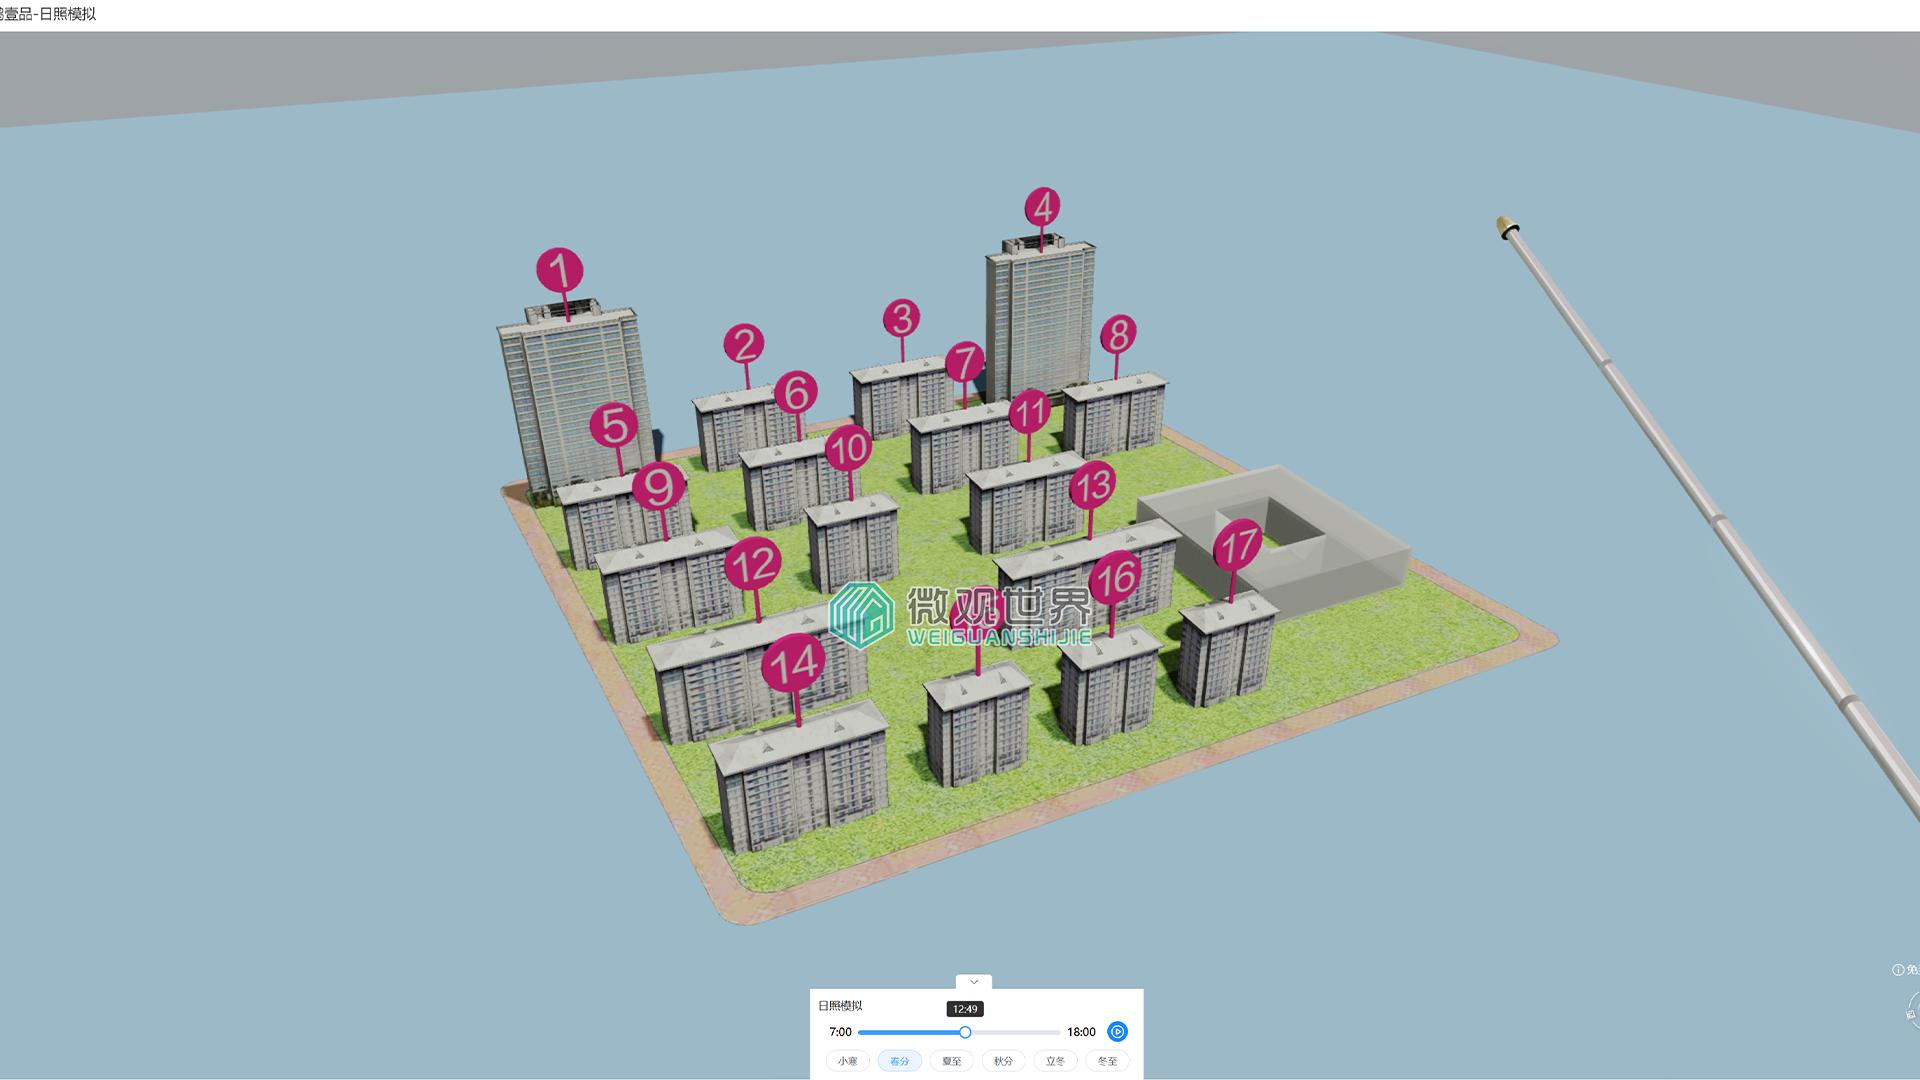
Task: Play the sunlight simulation animation
Action: click(1117, 1031)
